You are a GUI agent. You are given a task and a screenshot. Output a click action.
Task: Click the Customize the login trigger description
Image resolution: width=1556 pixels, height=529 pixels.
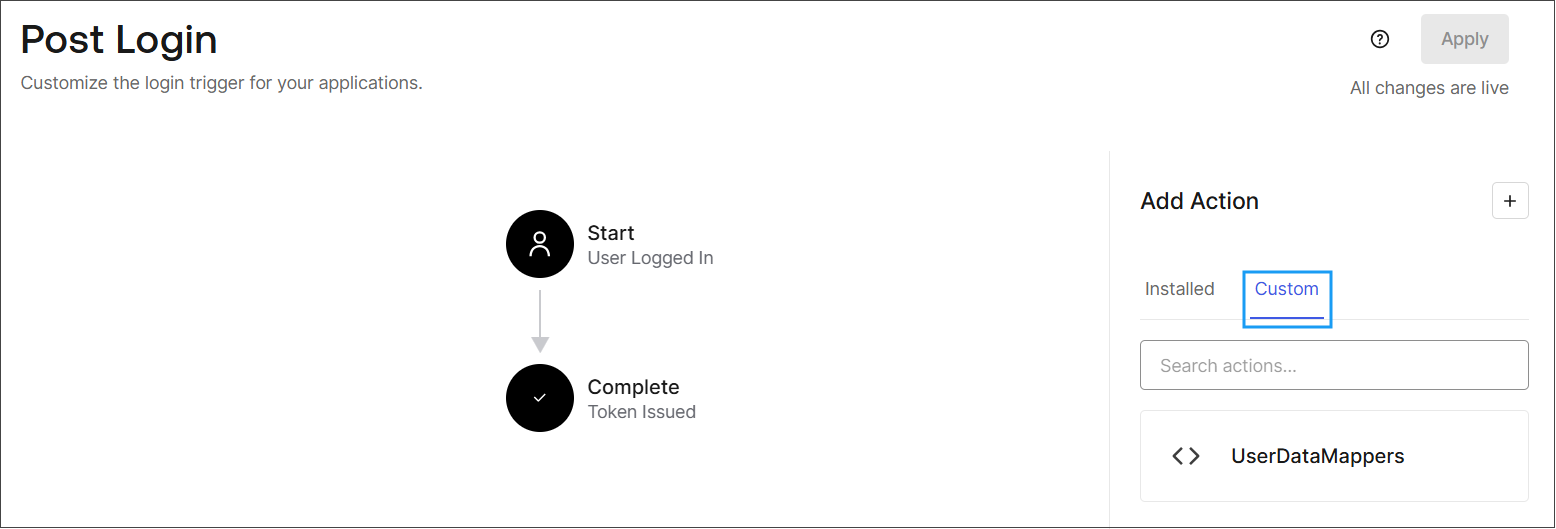point(222,83)
